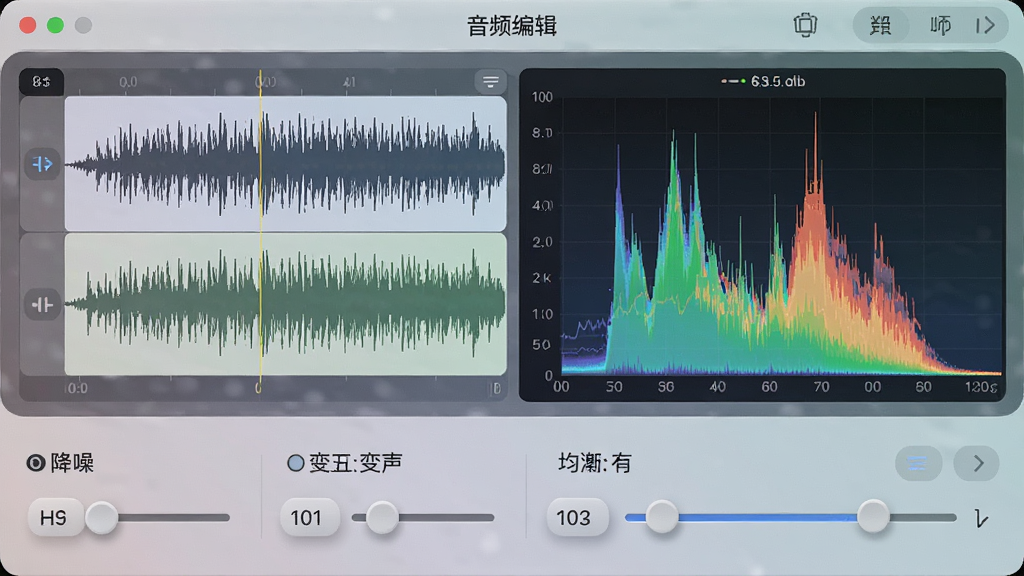Viewport: 1024px width, 576px height.
Task: Click the 8s time badge
Action: tap(41, 82)
